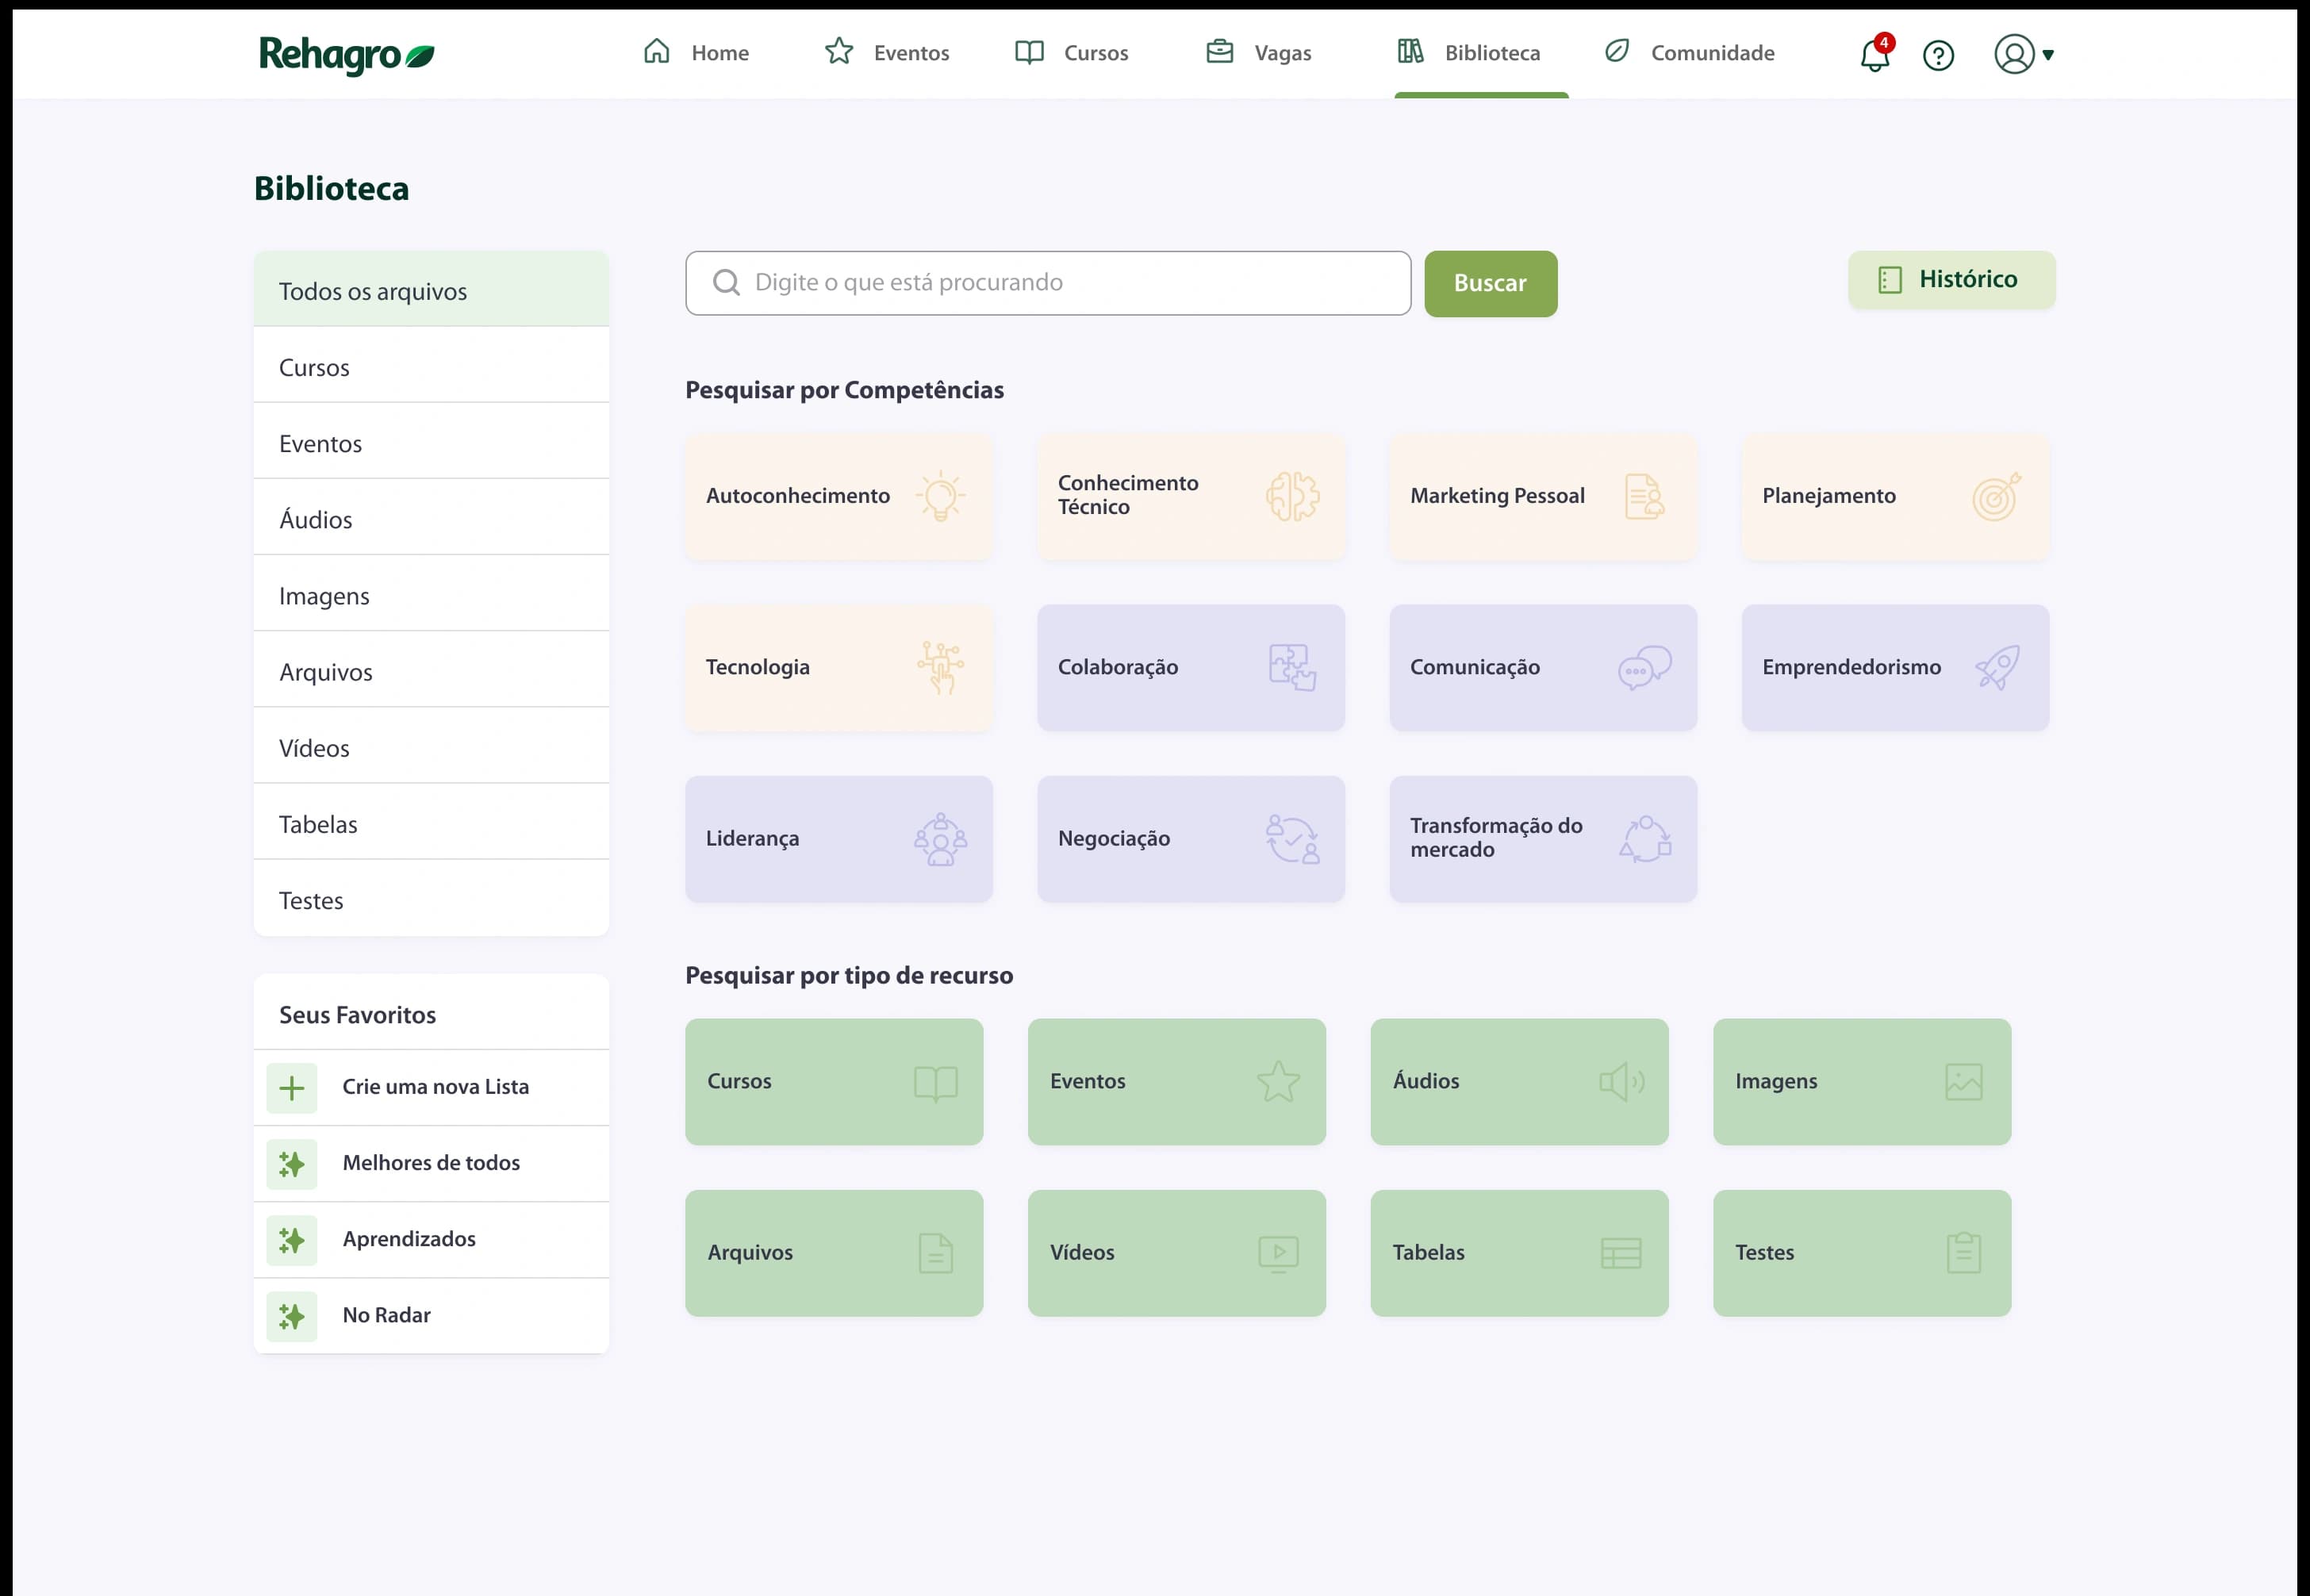Screen dimensions: 2310x1596
Task: Click the speaker icon on green Áudios card
Action: pyautogui.click(x=1621, y=1082)
